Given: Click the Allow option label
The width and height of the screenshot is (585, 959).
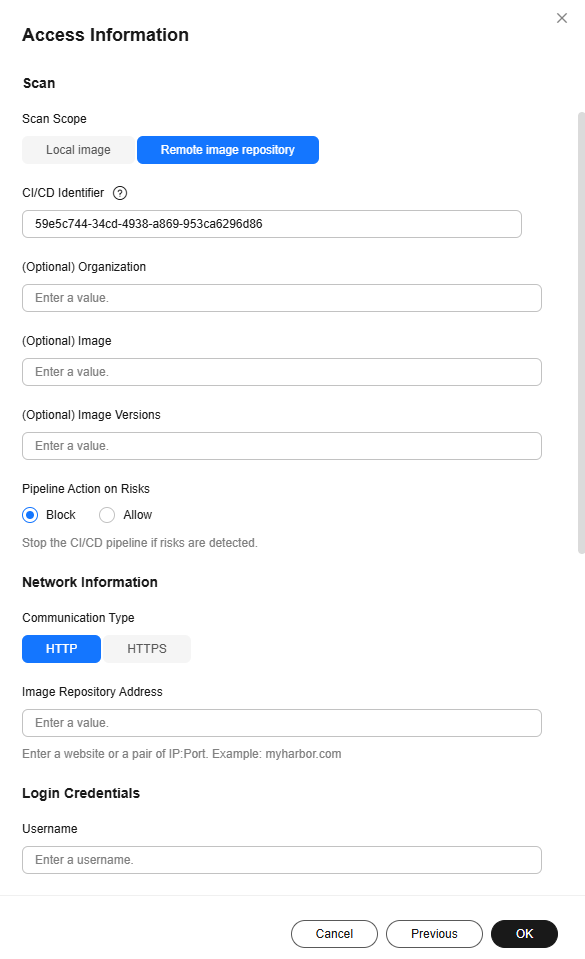Looking at the screenshot, I should [138, 515].
